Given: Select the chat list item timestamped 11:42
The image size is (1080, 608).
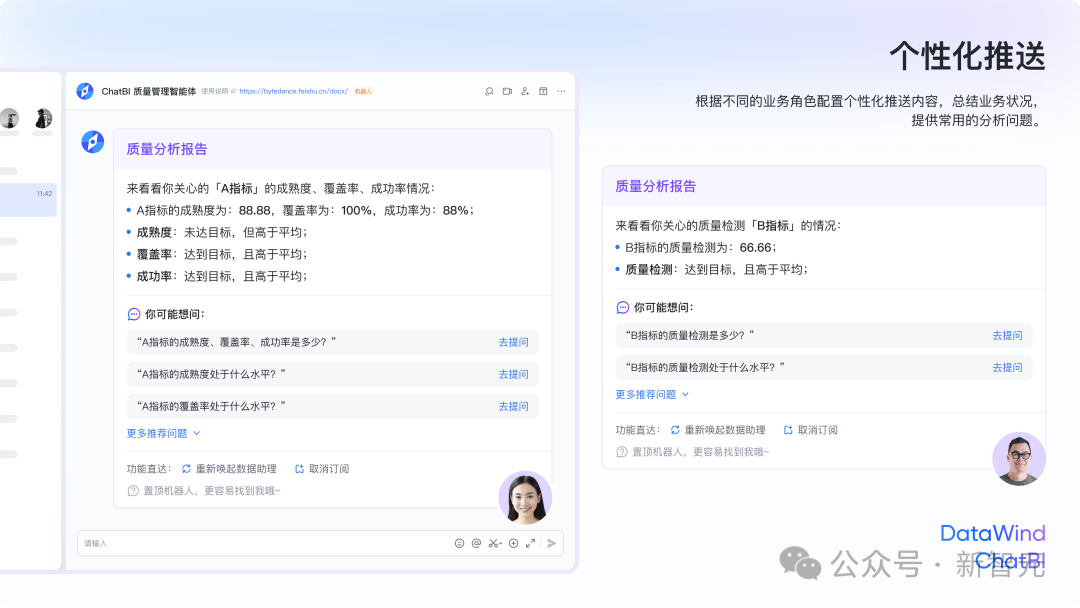Looking at the screenshot, I should tap(28, 200).
